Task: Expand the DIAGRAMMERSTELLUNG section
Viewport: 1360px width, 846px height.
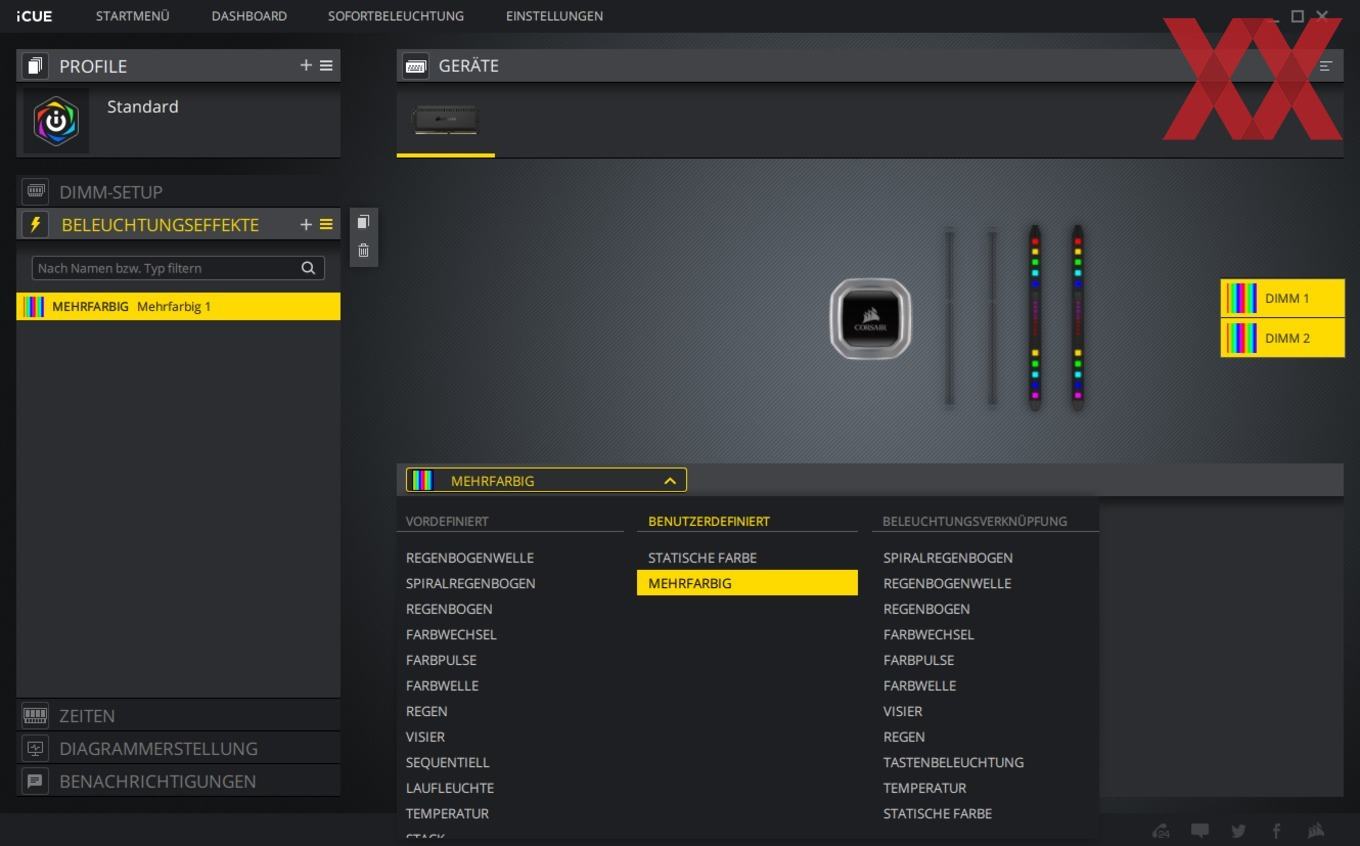Action: 178,748
